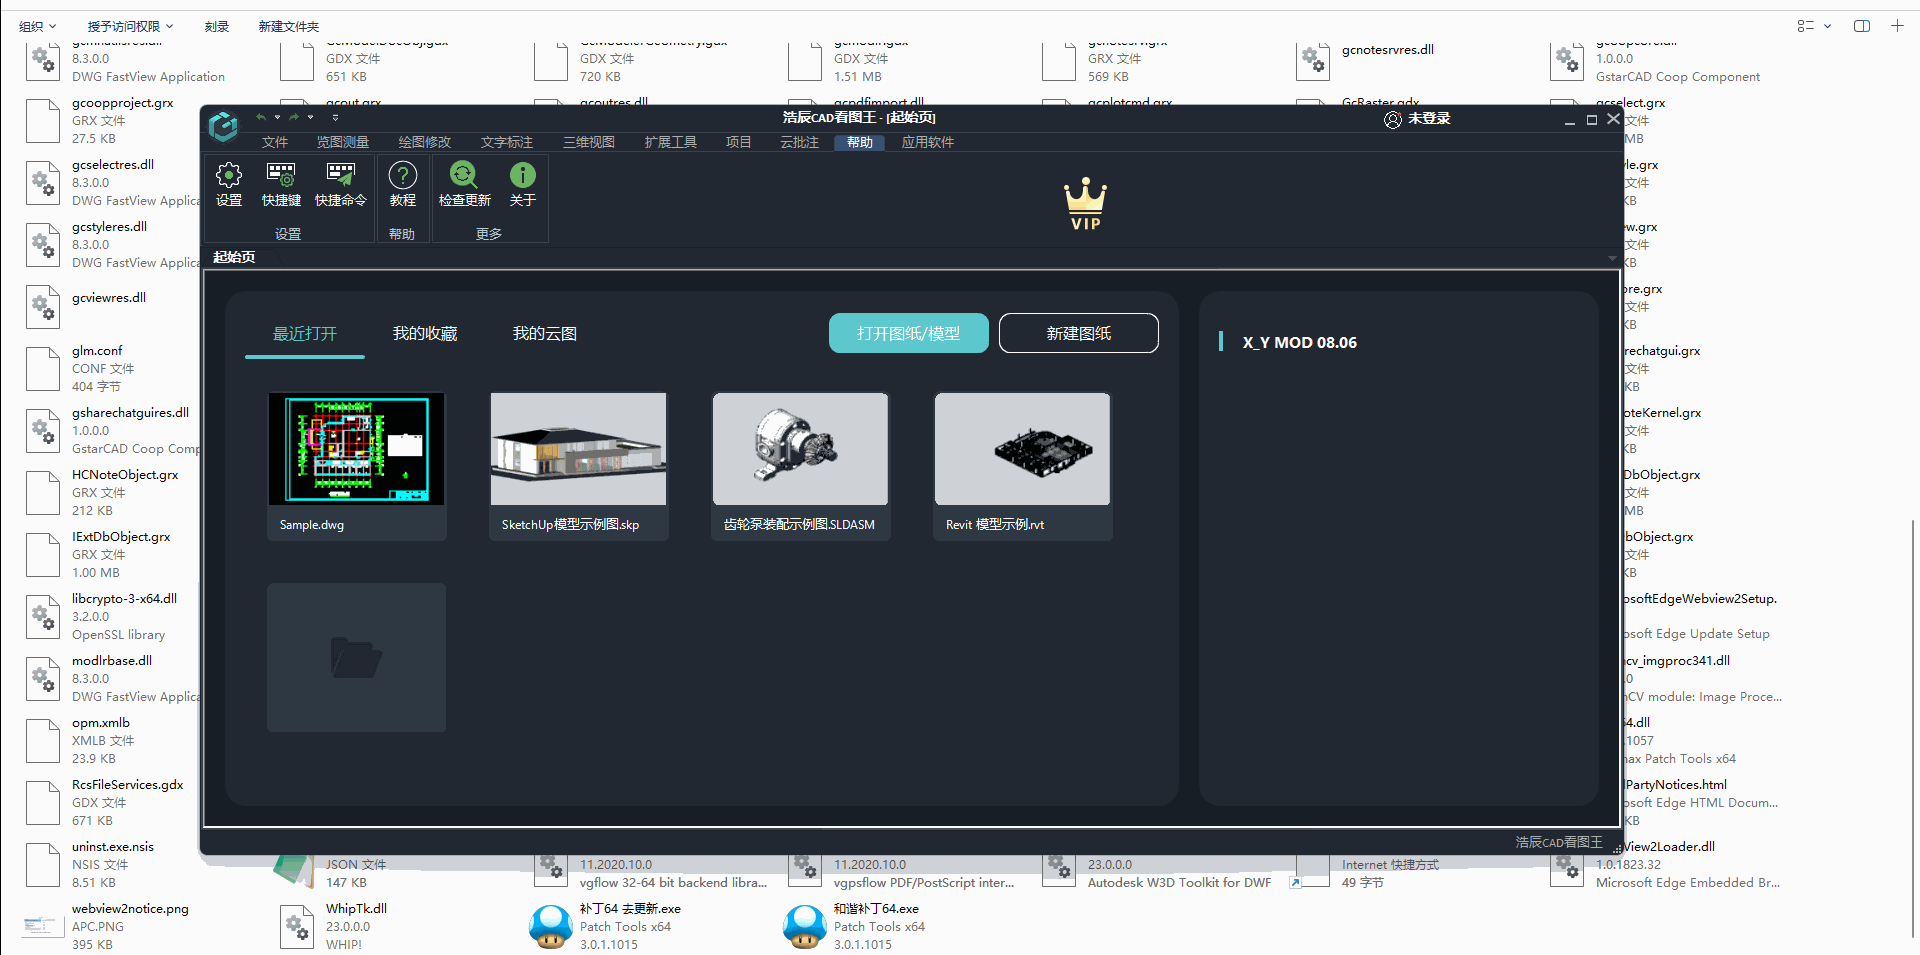1920x955 pixels.
Task: Switch to the 项目 ribbon tab
Action: coord(739,142)
